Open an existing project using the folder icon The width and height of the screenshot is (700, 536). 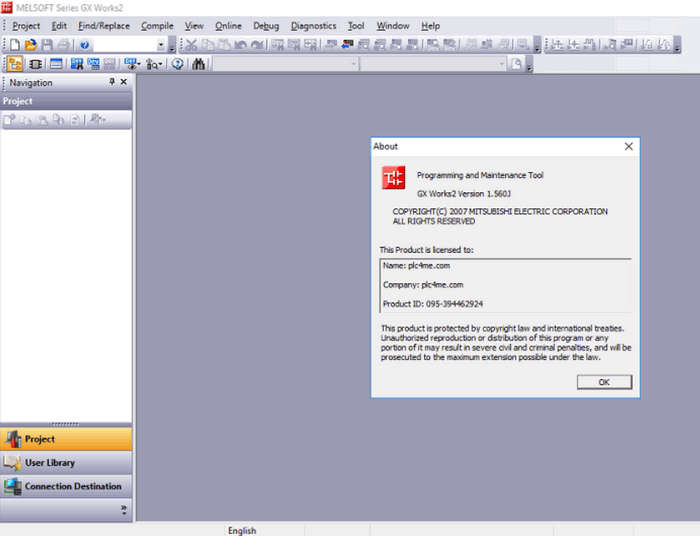pyautogui.click(x=31, y=45)
